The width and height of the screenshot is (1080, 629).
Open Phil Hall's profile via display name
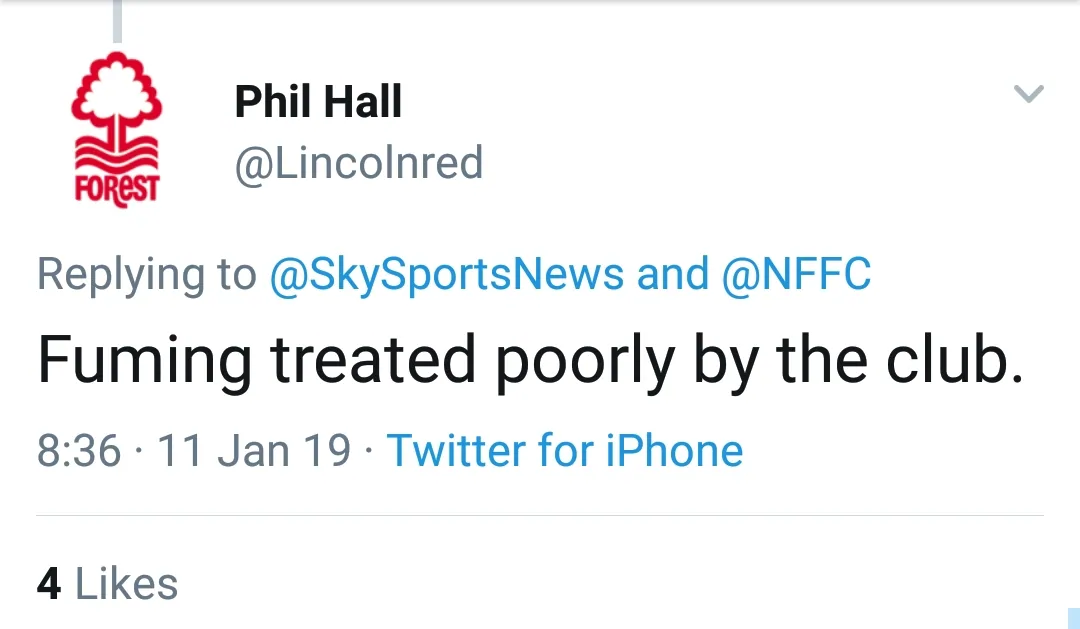pyautogui.click(x=318, y=102)
